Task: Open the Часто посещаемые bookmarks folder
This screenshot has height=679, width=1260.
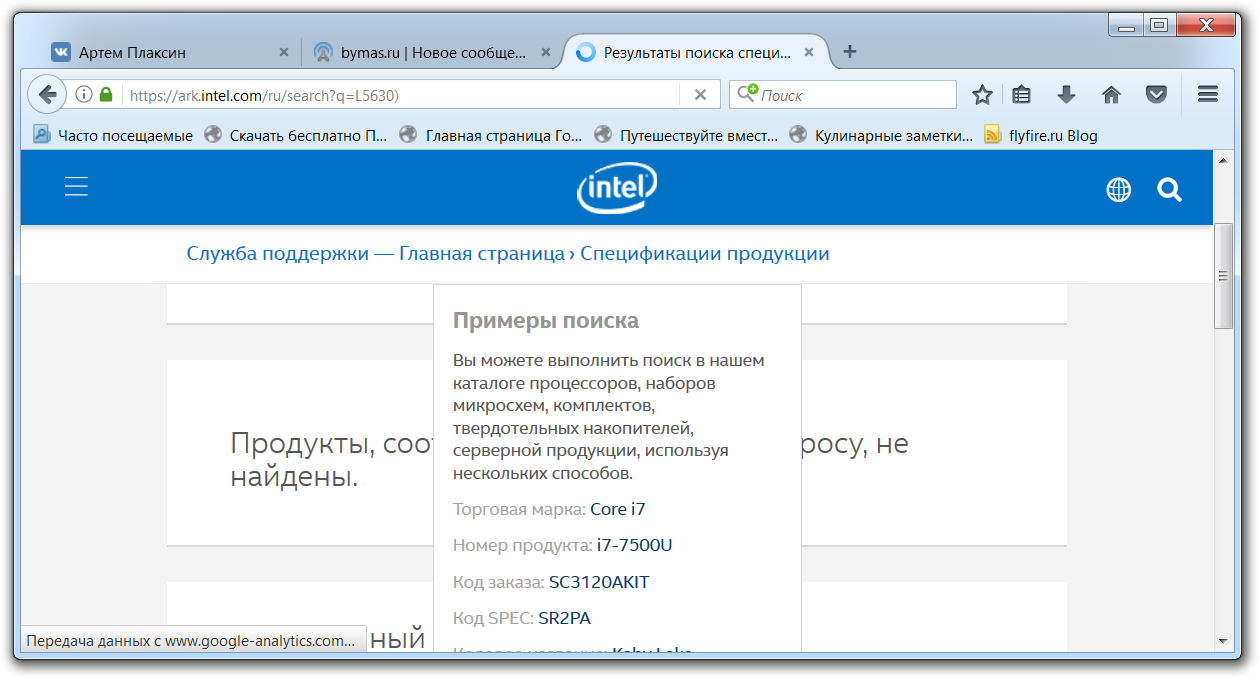Action: pos(113,135)
